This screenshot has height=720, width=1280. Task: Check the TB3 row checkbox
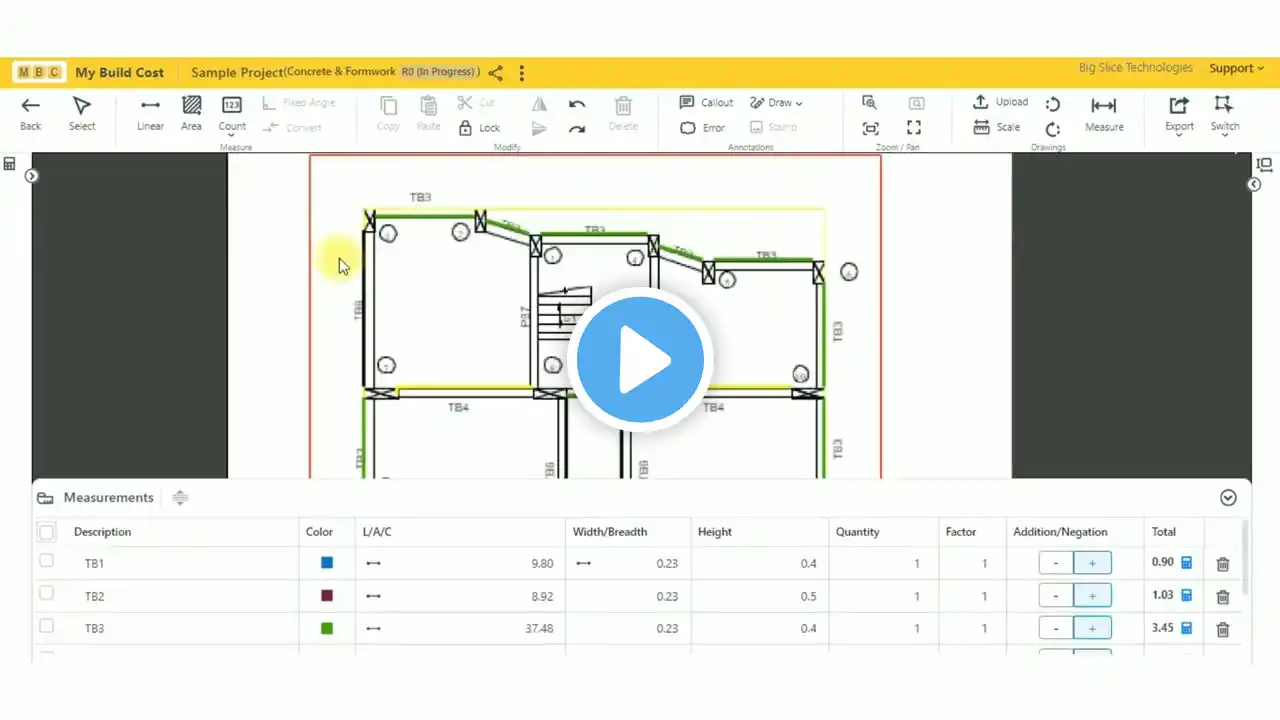tap(46, 626)
